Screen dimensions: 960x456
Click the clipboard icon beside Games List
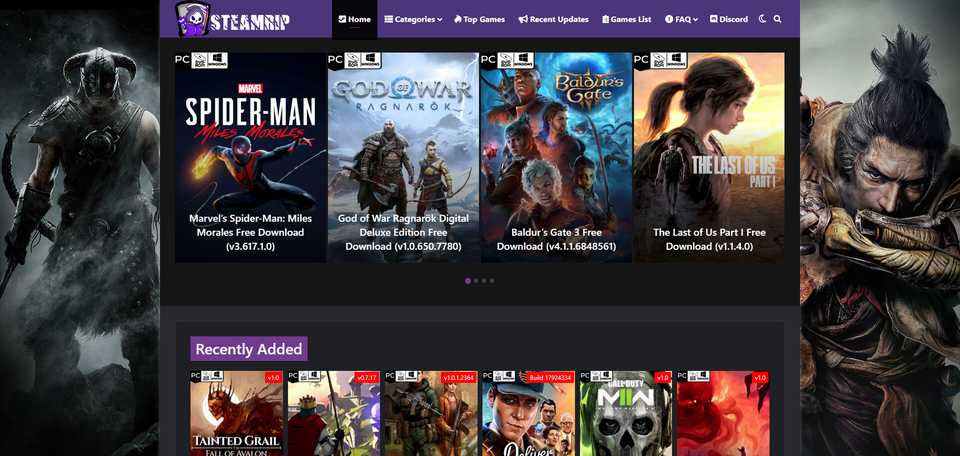[605, 19]
